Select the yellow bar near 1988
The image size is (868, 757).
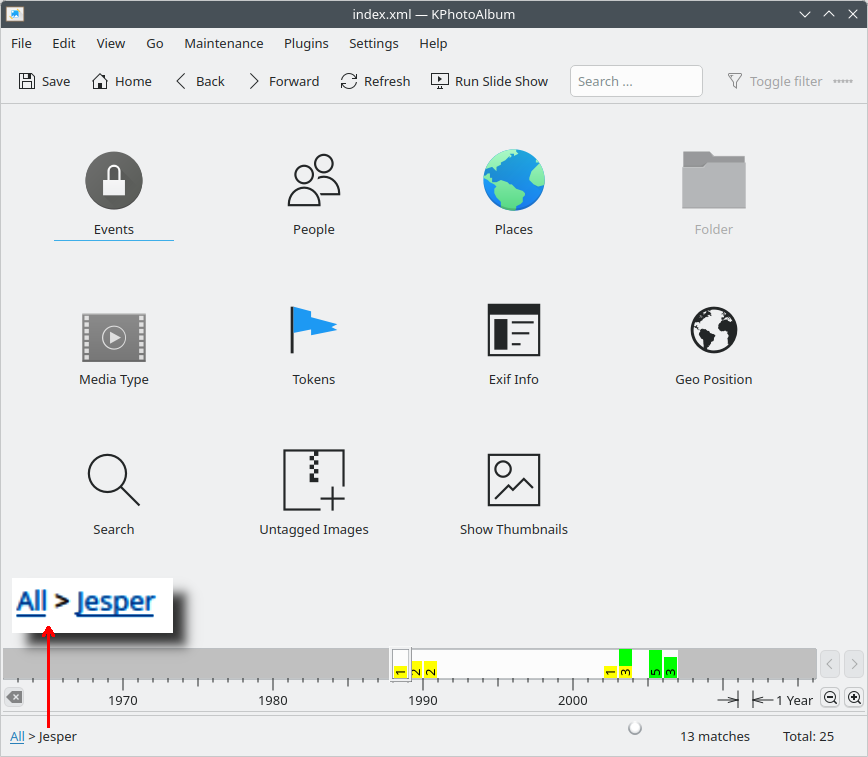pos(400,672)
